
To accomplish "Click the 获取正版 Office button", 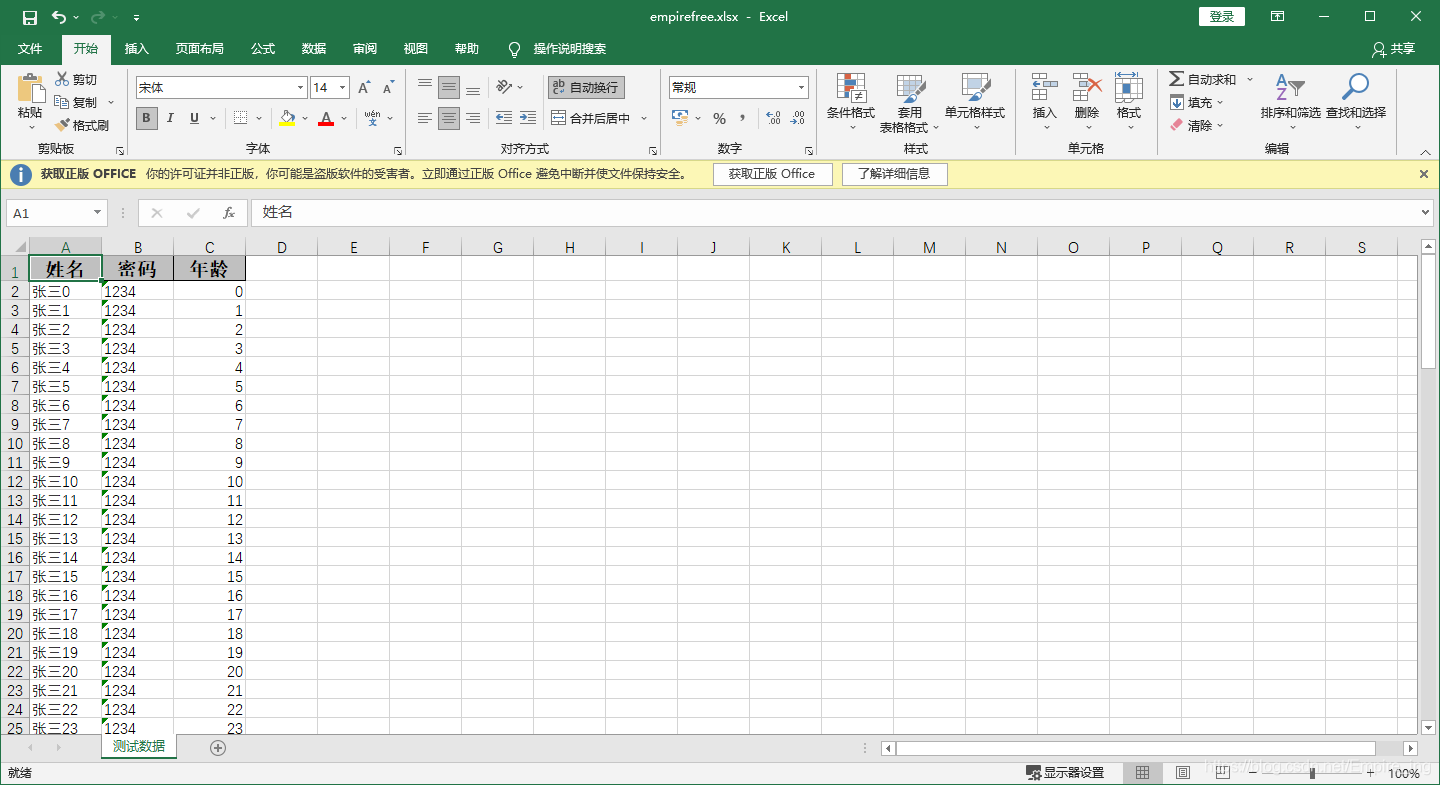I will pyautogui.click(x=773, y=174).
